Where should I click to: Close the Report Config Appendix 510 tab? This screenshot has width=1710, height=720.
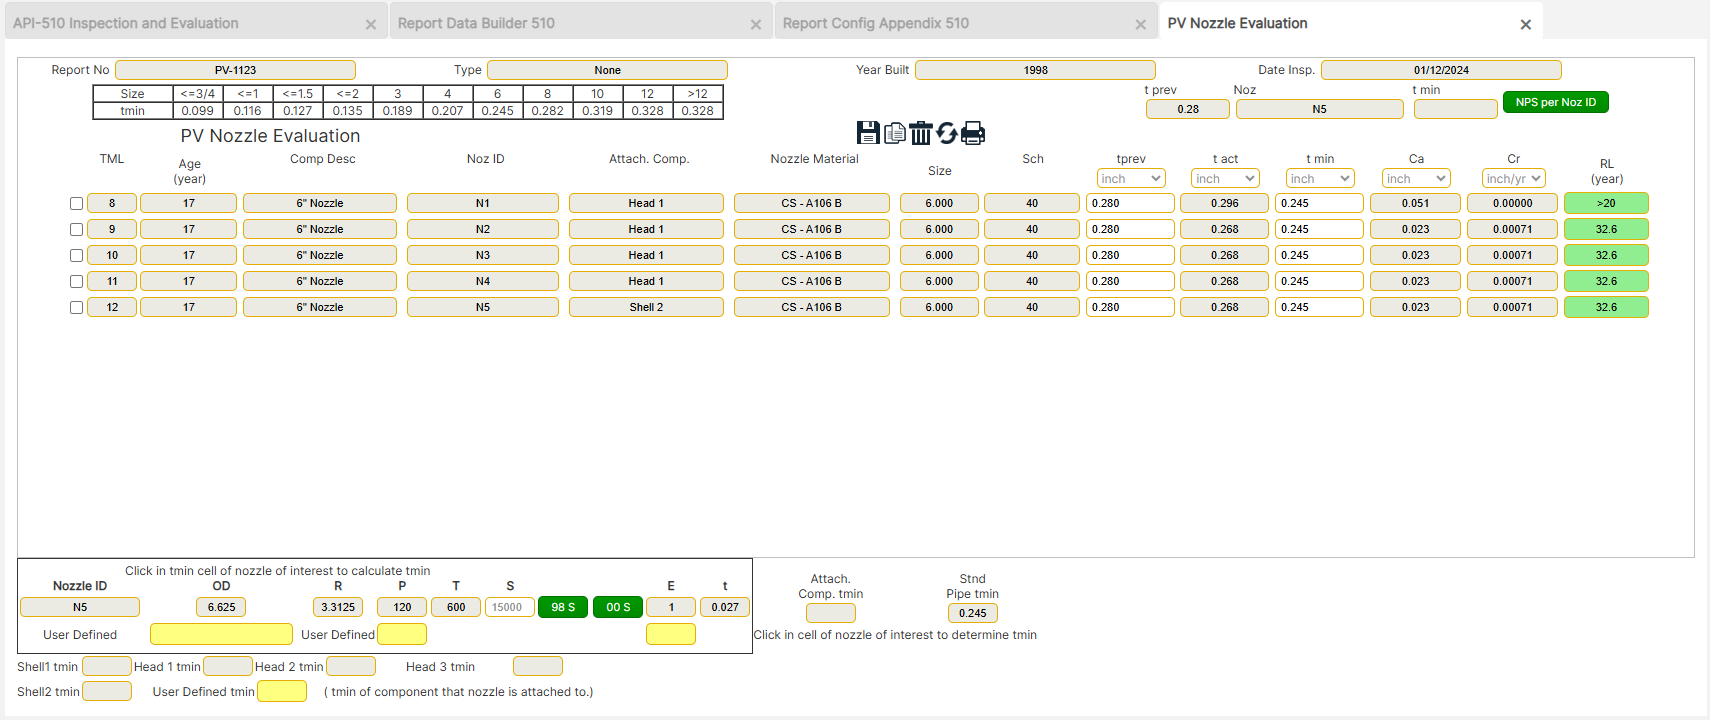click(1140, 24)
